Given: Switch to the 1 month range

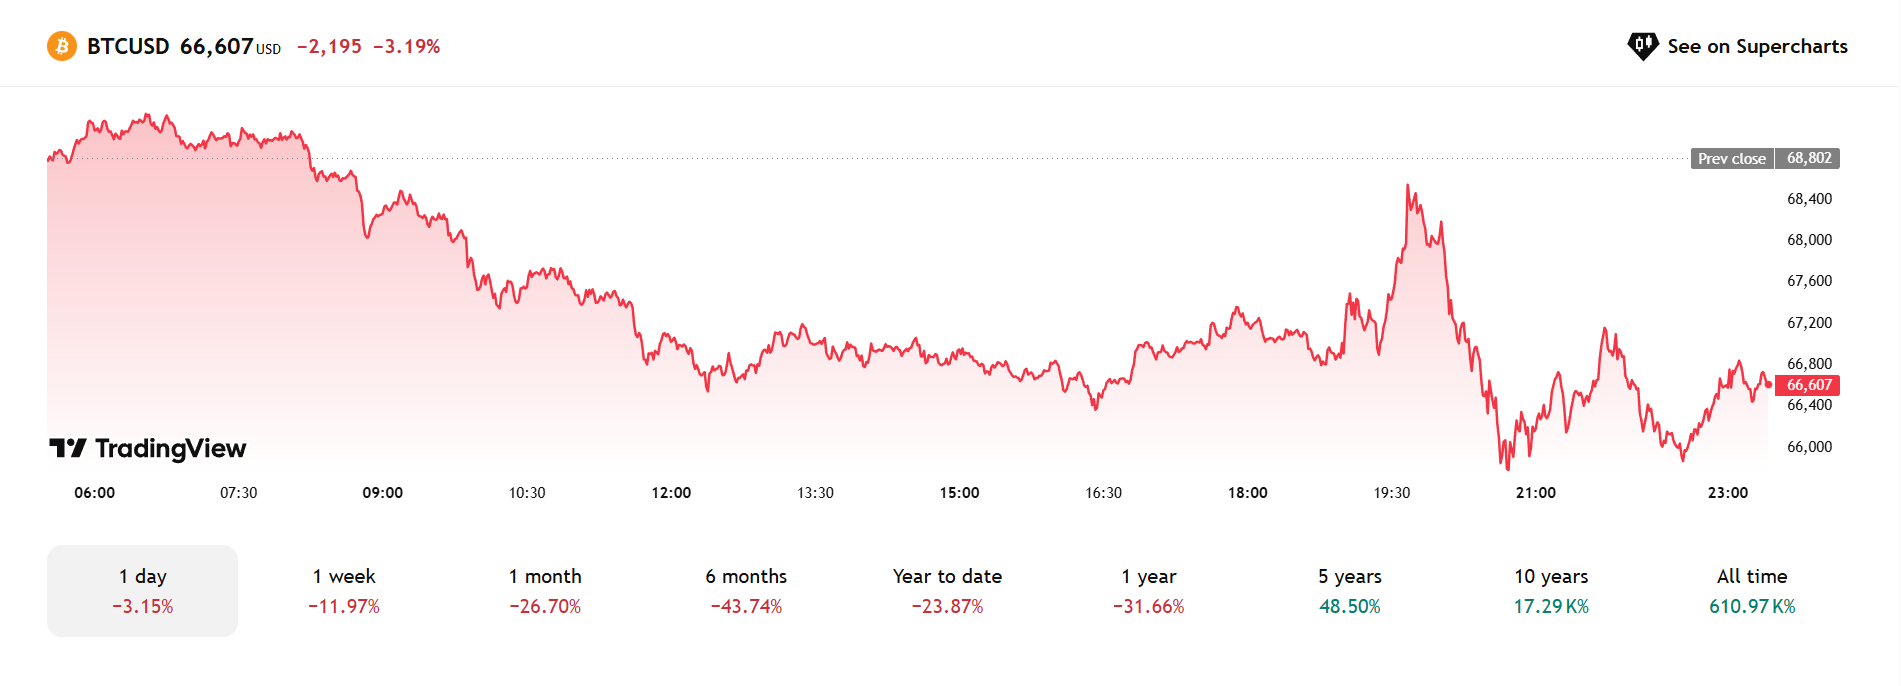Looking at the screenshot, I should tap(545, 590).
